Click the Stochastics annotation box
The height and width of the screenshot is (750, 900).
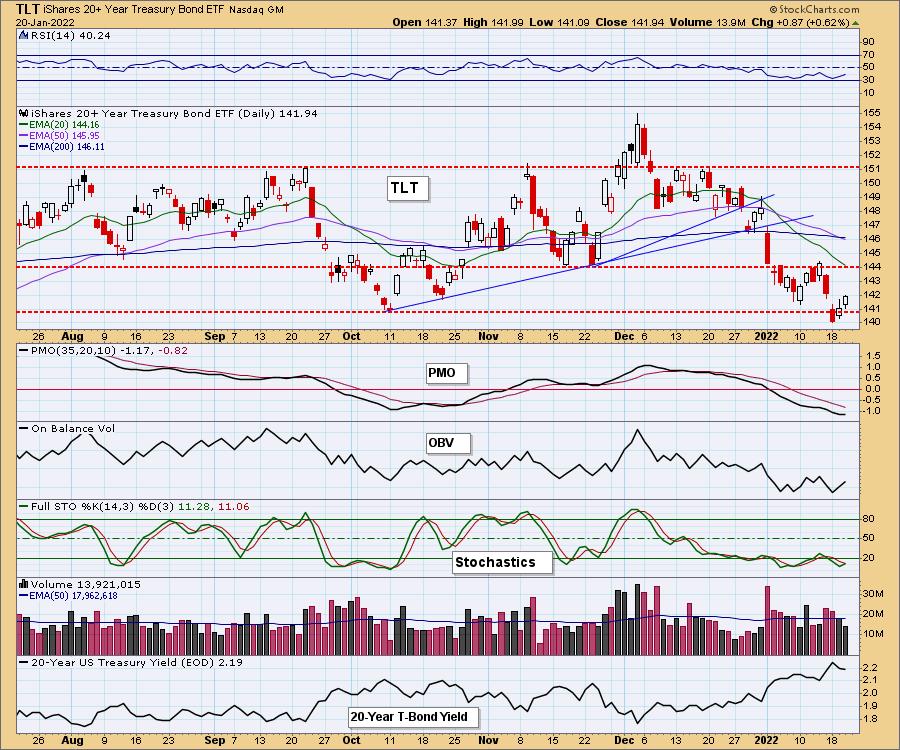[x=502, y=562]
